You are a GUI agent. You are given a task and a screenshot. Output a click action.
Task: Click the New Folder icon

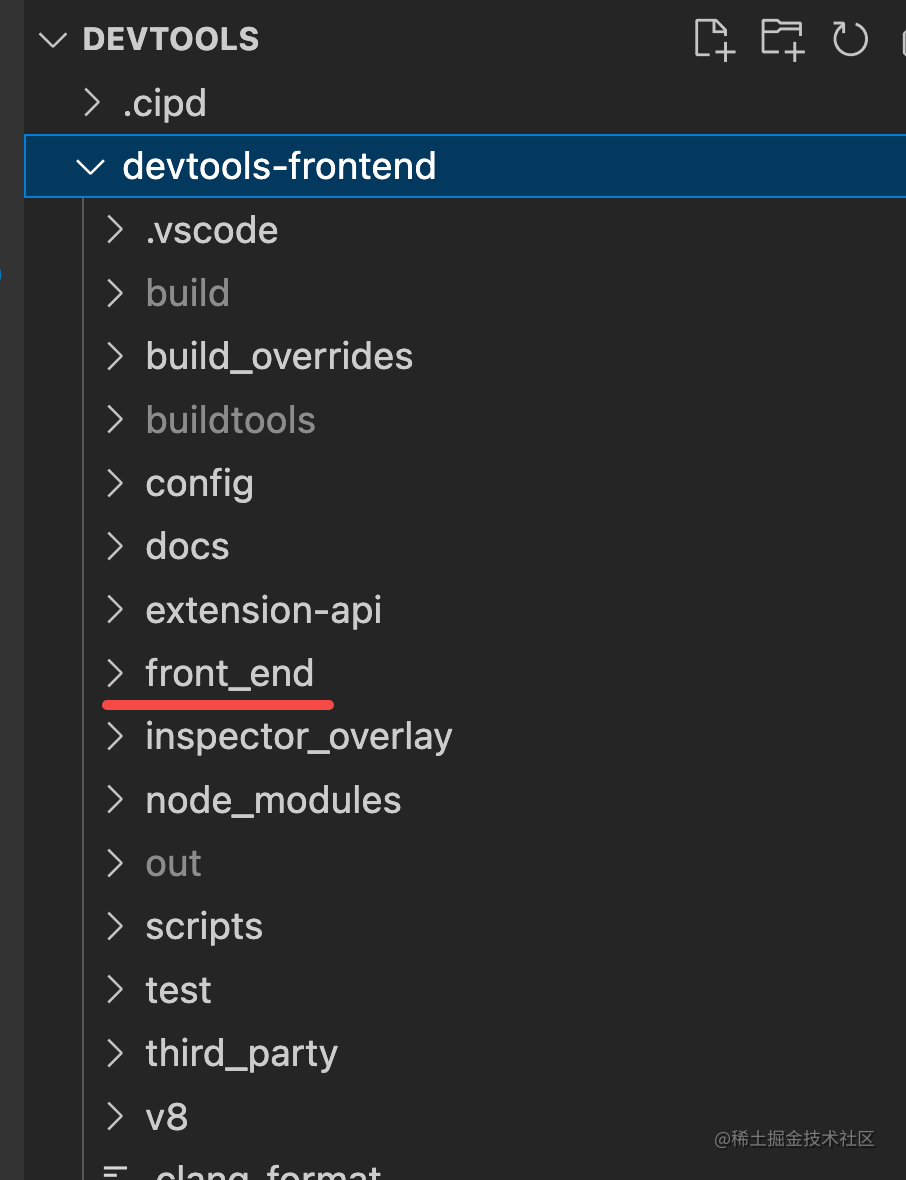pyautogui.click(x=782, y=39)
